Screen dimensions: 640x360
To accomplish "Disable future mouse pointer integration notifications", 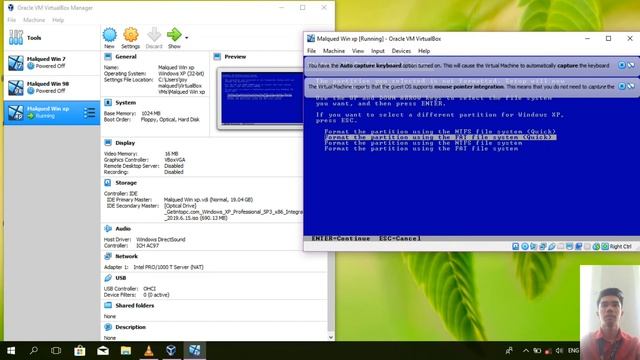I will tap(631, 86).
